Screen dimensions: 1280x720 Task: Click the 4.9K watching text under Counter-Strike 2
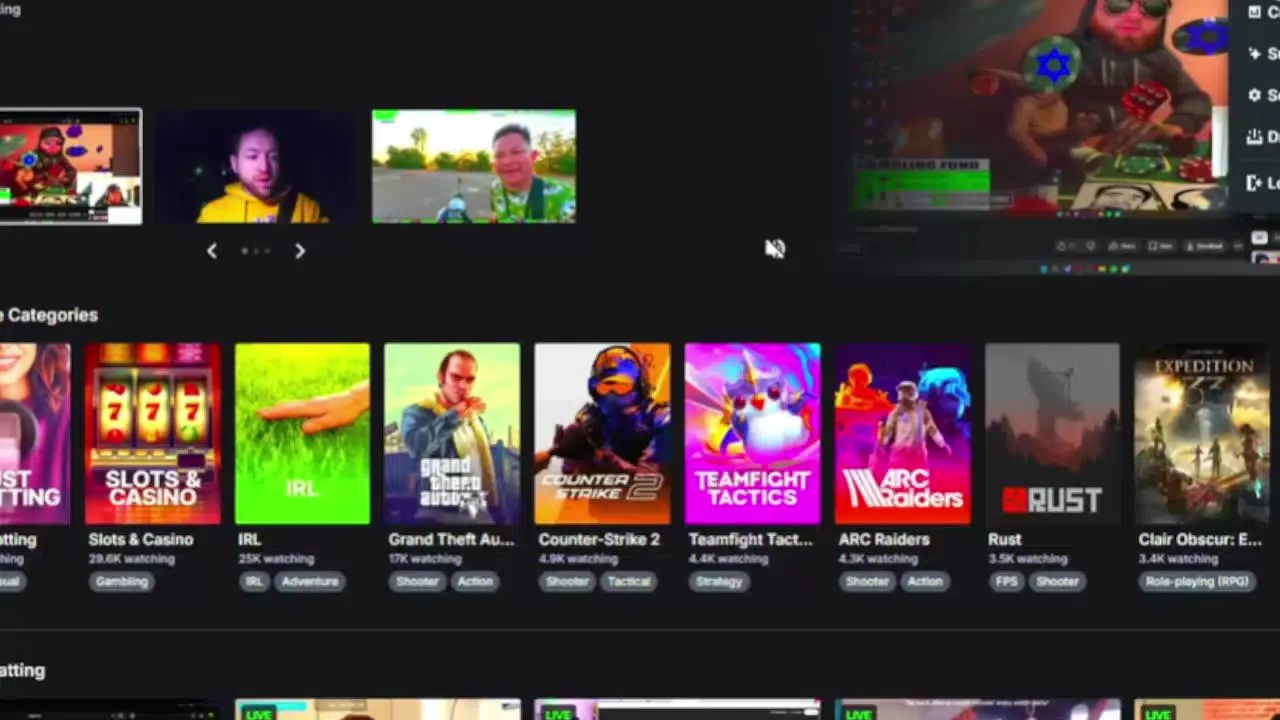coord(578,559)
